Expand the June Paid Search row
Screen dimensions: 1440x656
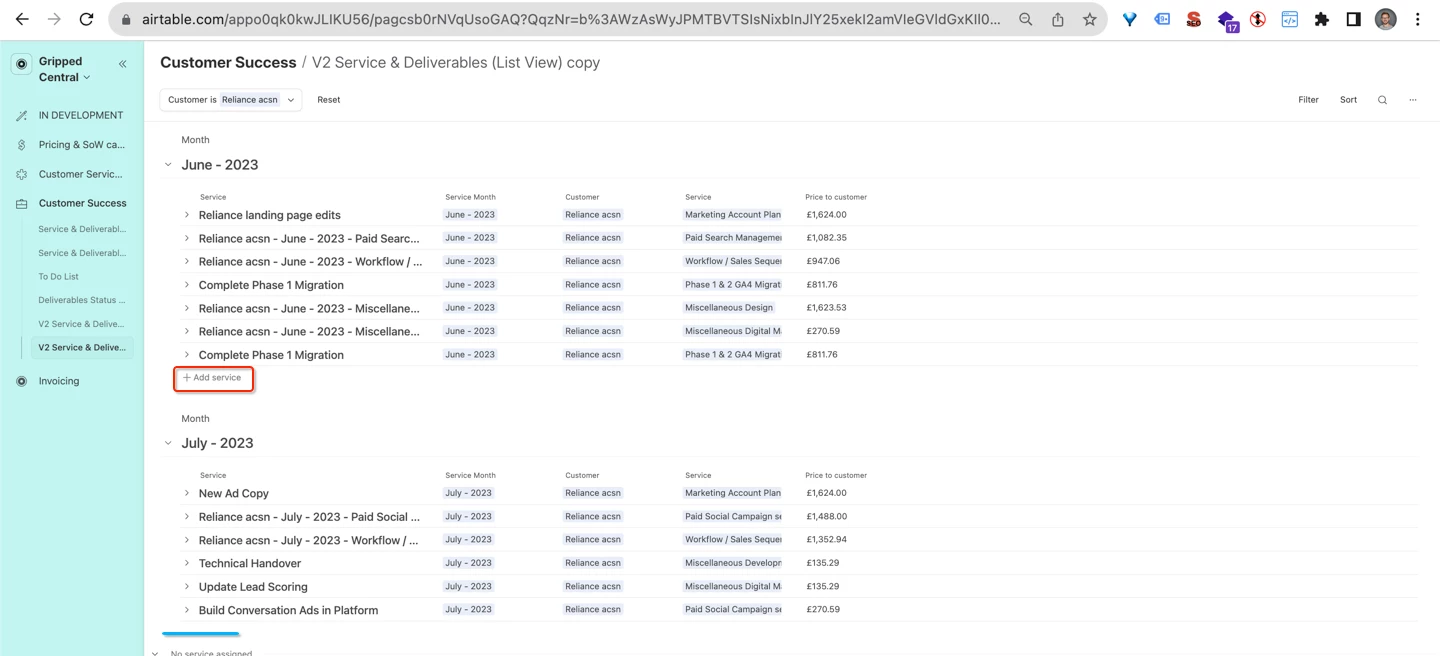pos(187,238)
